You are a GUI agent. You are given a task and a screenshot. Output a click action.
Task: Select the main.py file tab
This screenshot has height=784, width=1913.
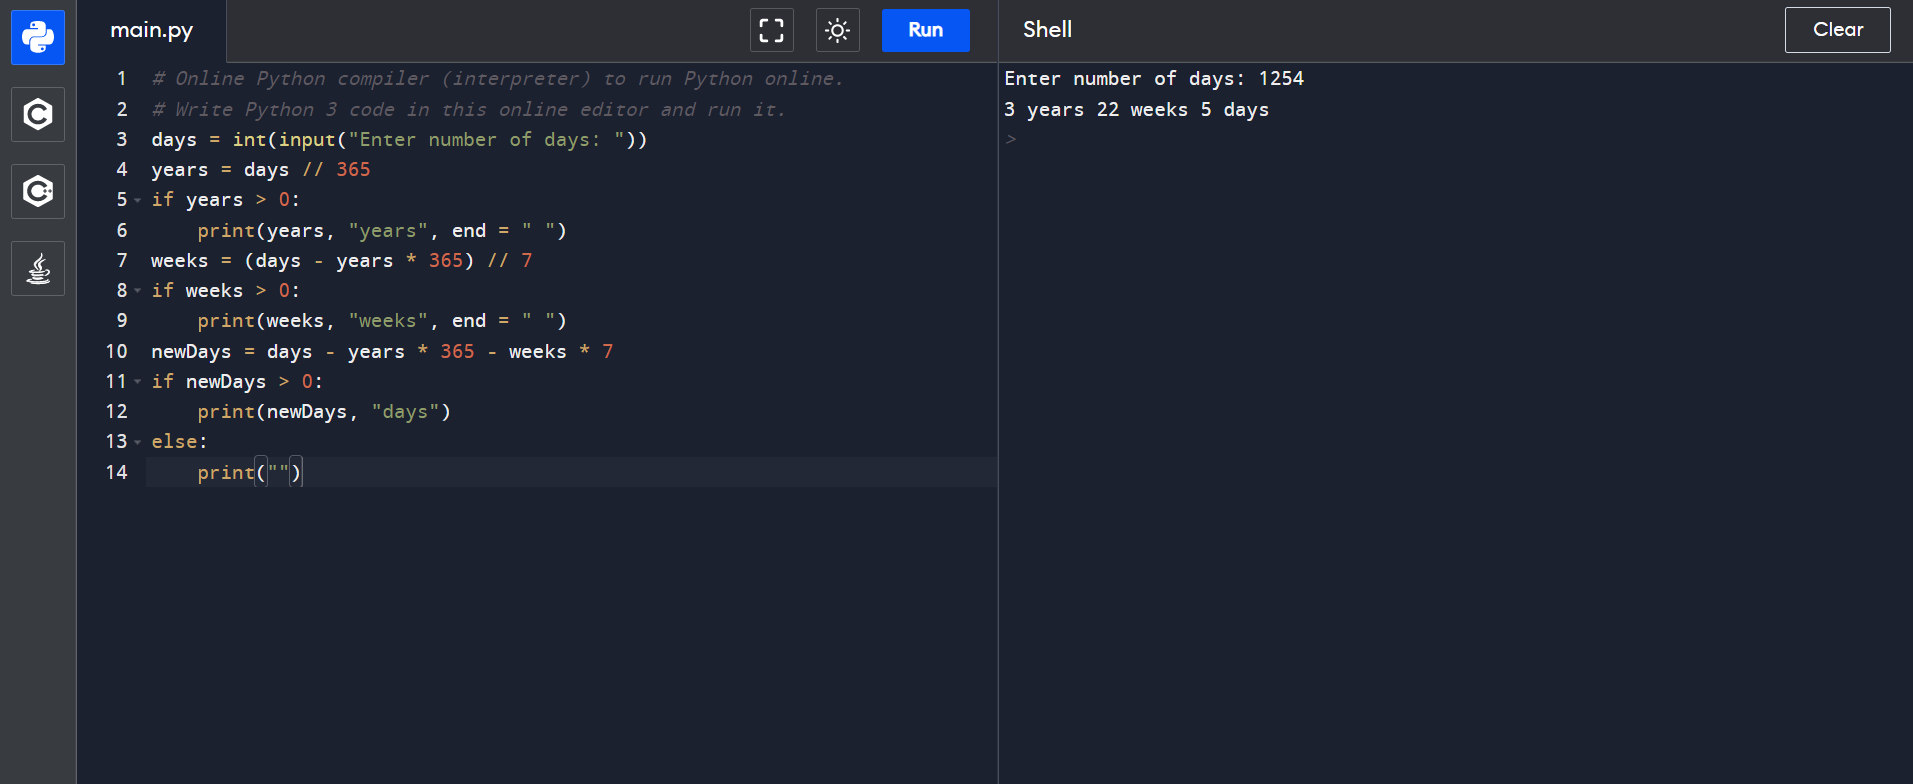(152, 30)
